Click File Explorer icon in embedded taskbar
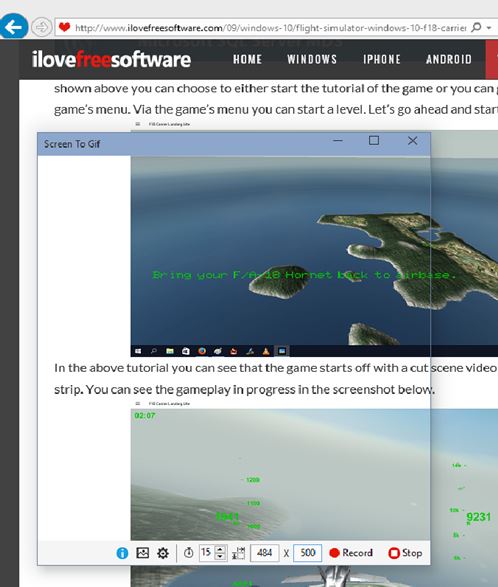Viewport: 498px width, 587px height. pos(170,351)
